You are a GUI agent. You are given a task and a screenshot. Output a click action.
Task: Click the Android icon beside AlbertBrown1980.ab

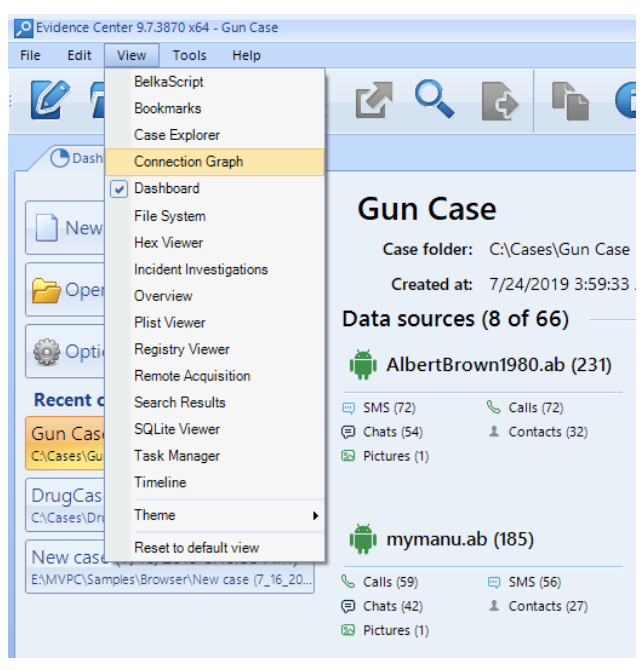(363, 364)
